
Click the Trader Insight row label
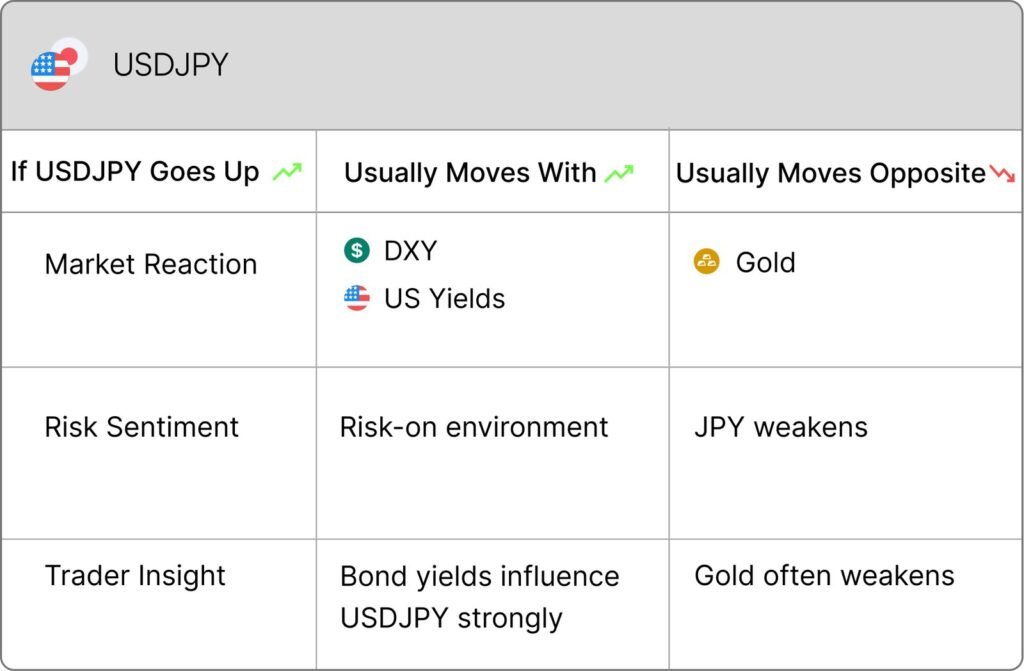tap(135, 576)
